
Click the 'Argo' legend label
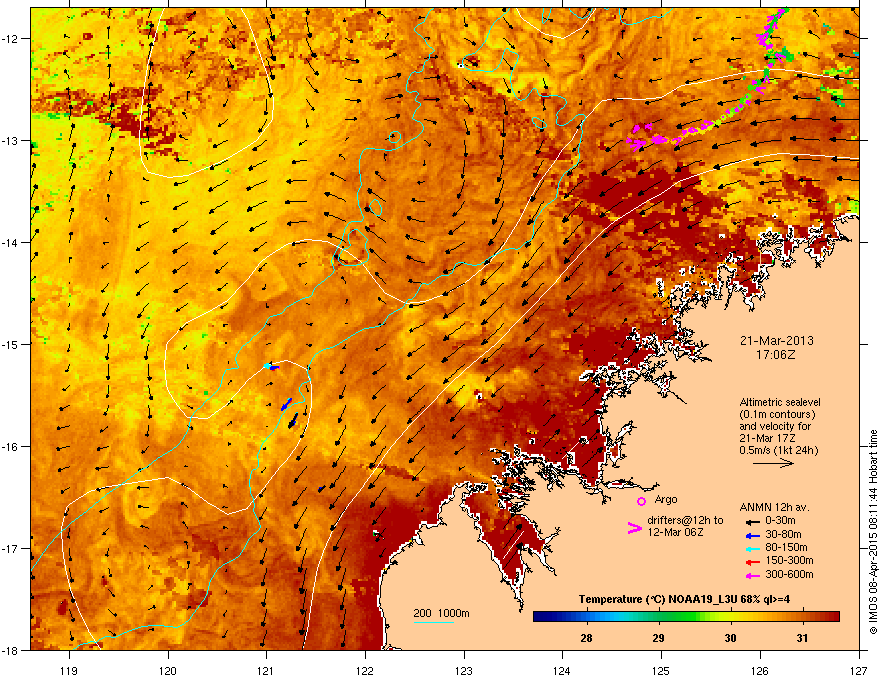pos(666,499)
